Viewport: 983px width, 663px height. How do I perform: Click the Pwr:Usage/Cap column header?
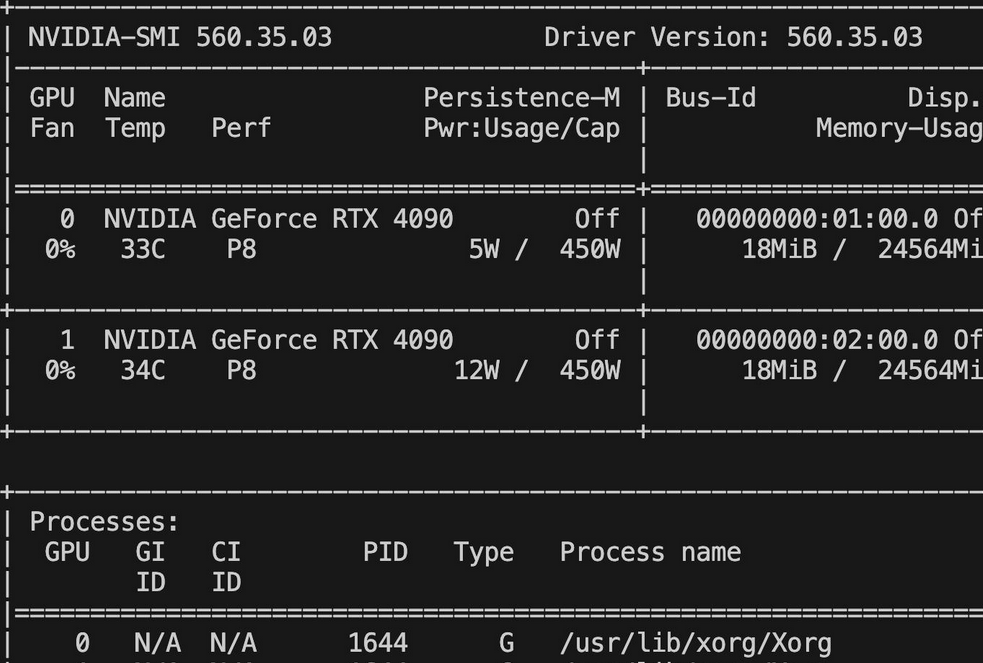pyautogui.click(x=522, y=129)
